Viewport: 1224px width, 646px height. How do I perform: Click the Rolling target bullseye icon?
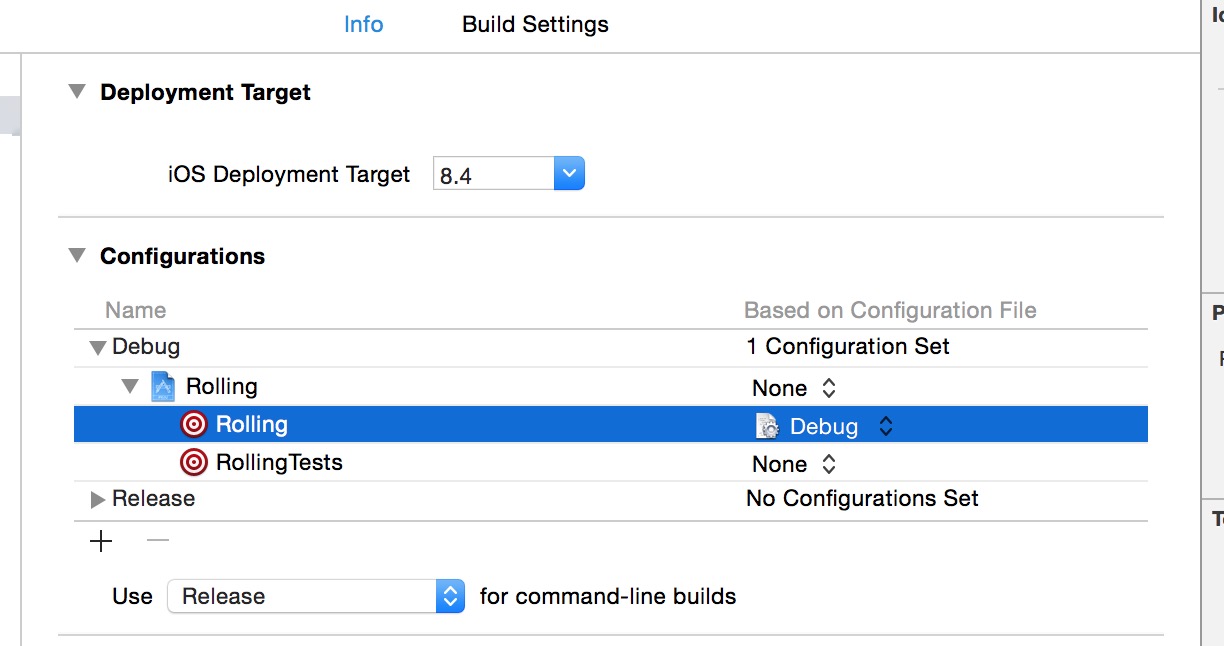pyautogui.click(x=193, y=425)
